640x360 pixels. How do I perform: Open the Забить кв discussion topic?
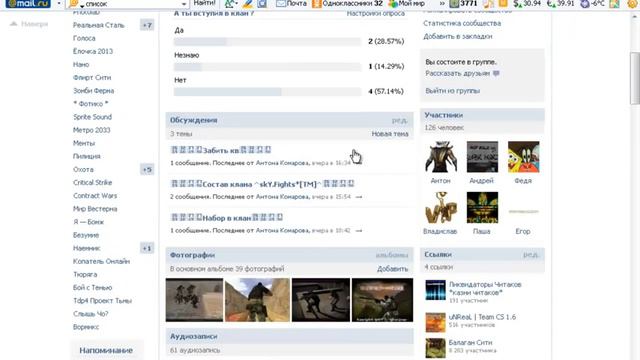pyautogui.click(x=220, y=150)
